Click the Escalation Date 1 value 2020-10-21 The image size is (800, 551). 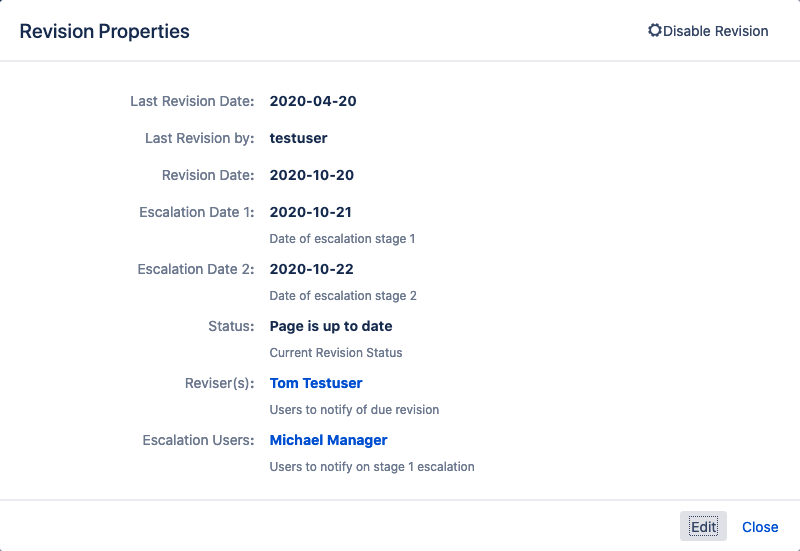tap(311, 212)
